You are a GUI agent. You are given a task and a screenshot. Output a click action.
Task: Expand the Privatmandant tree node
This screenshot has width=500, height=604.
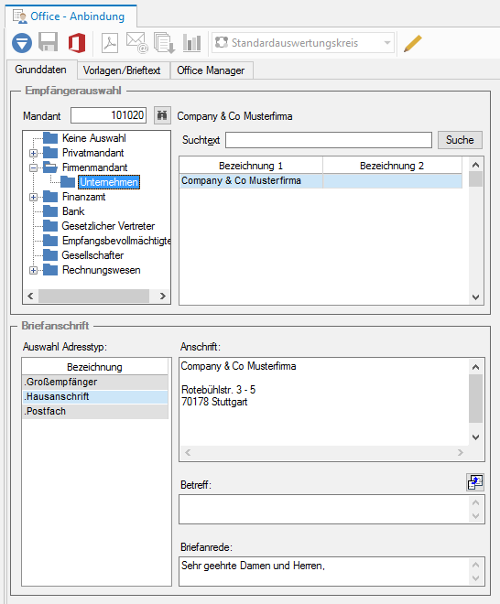pyautogui.click(x=34, y=153)
